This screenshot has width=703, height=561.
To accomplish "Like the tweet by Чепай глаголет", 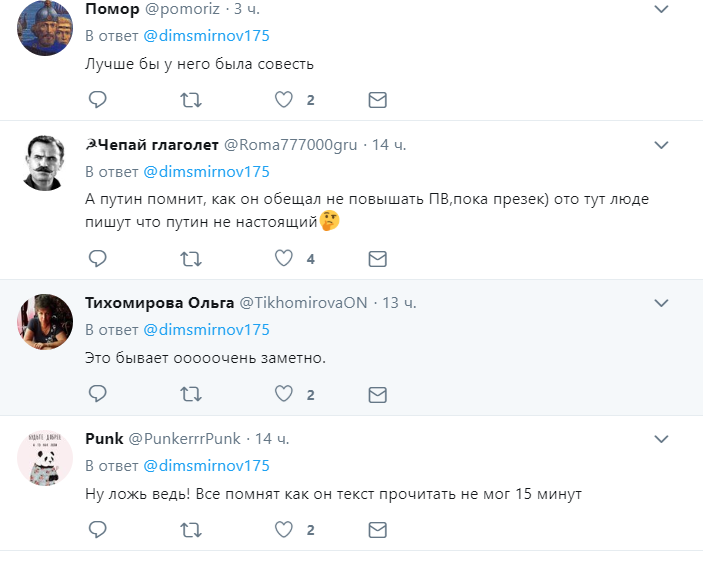I will 284,258.
